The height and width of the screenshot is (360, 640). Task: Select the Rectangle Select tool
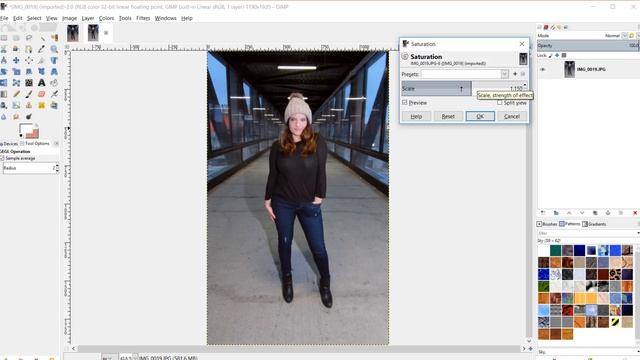(x=4, y=38)
